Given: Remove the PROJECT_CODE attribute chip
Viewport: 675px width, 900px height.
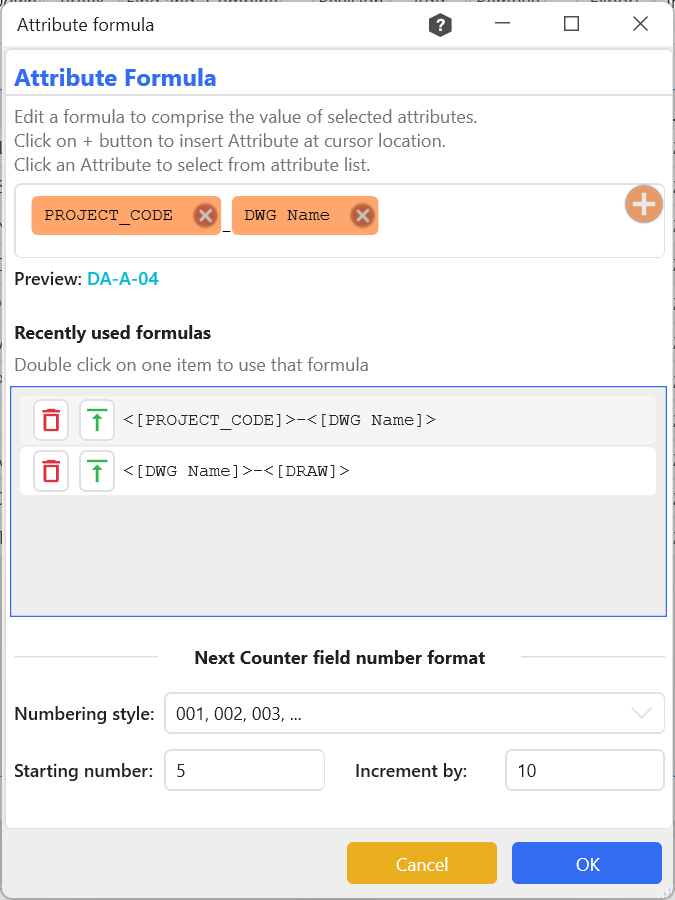Looking at the screenshot, I should click(204, 216).
